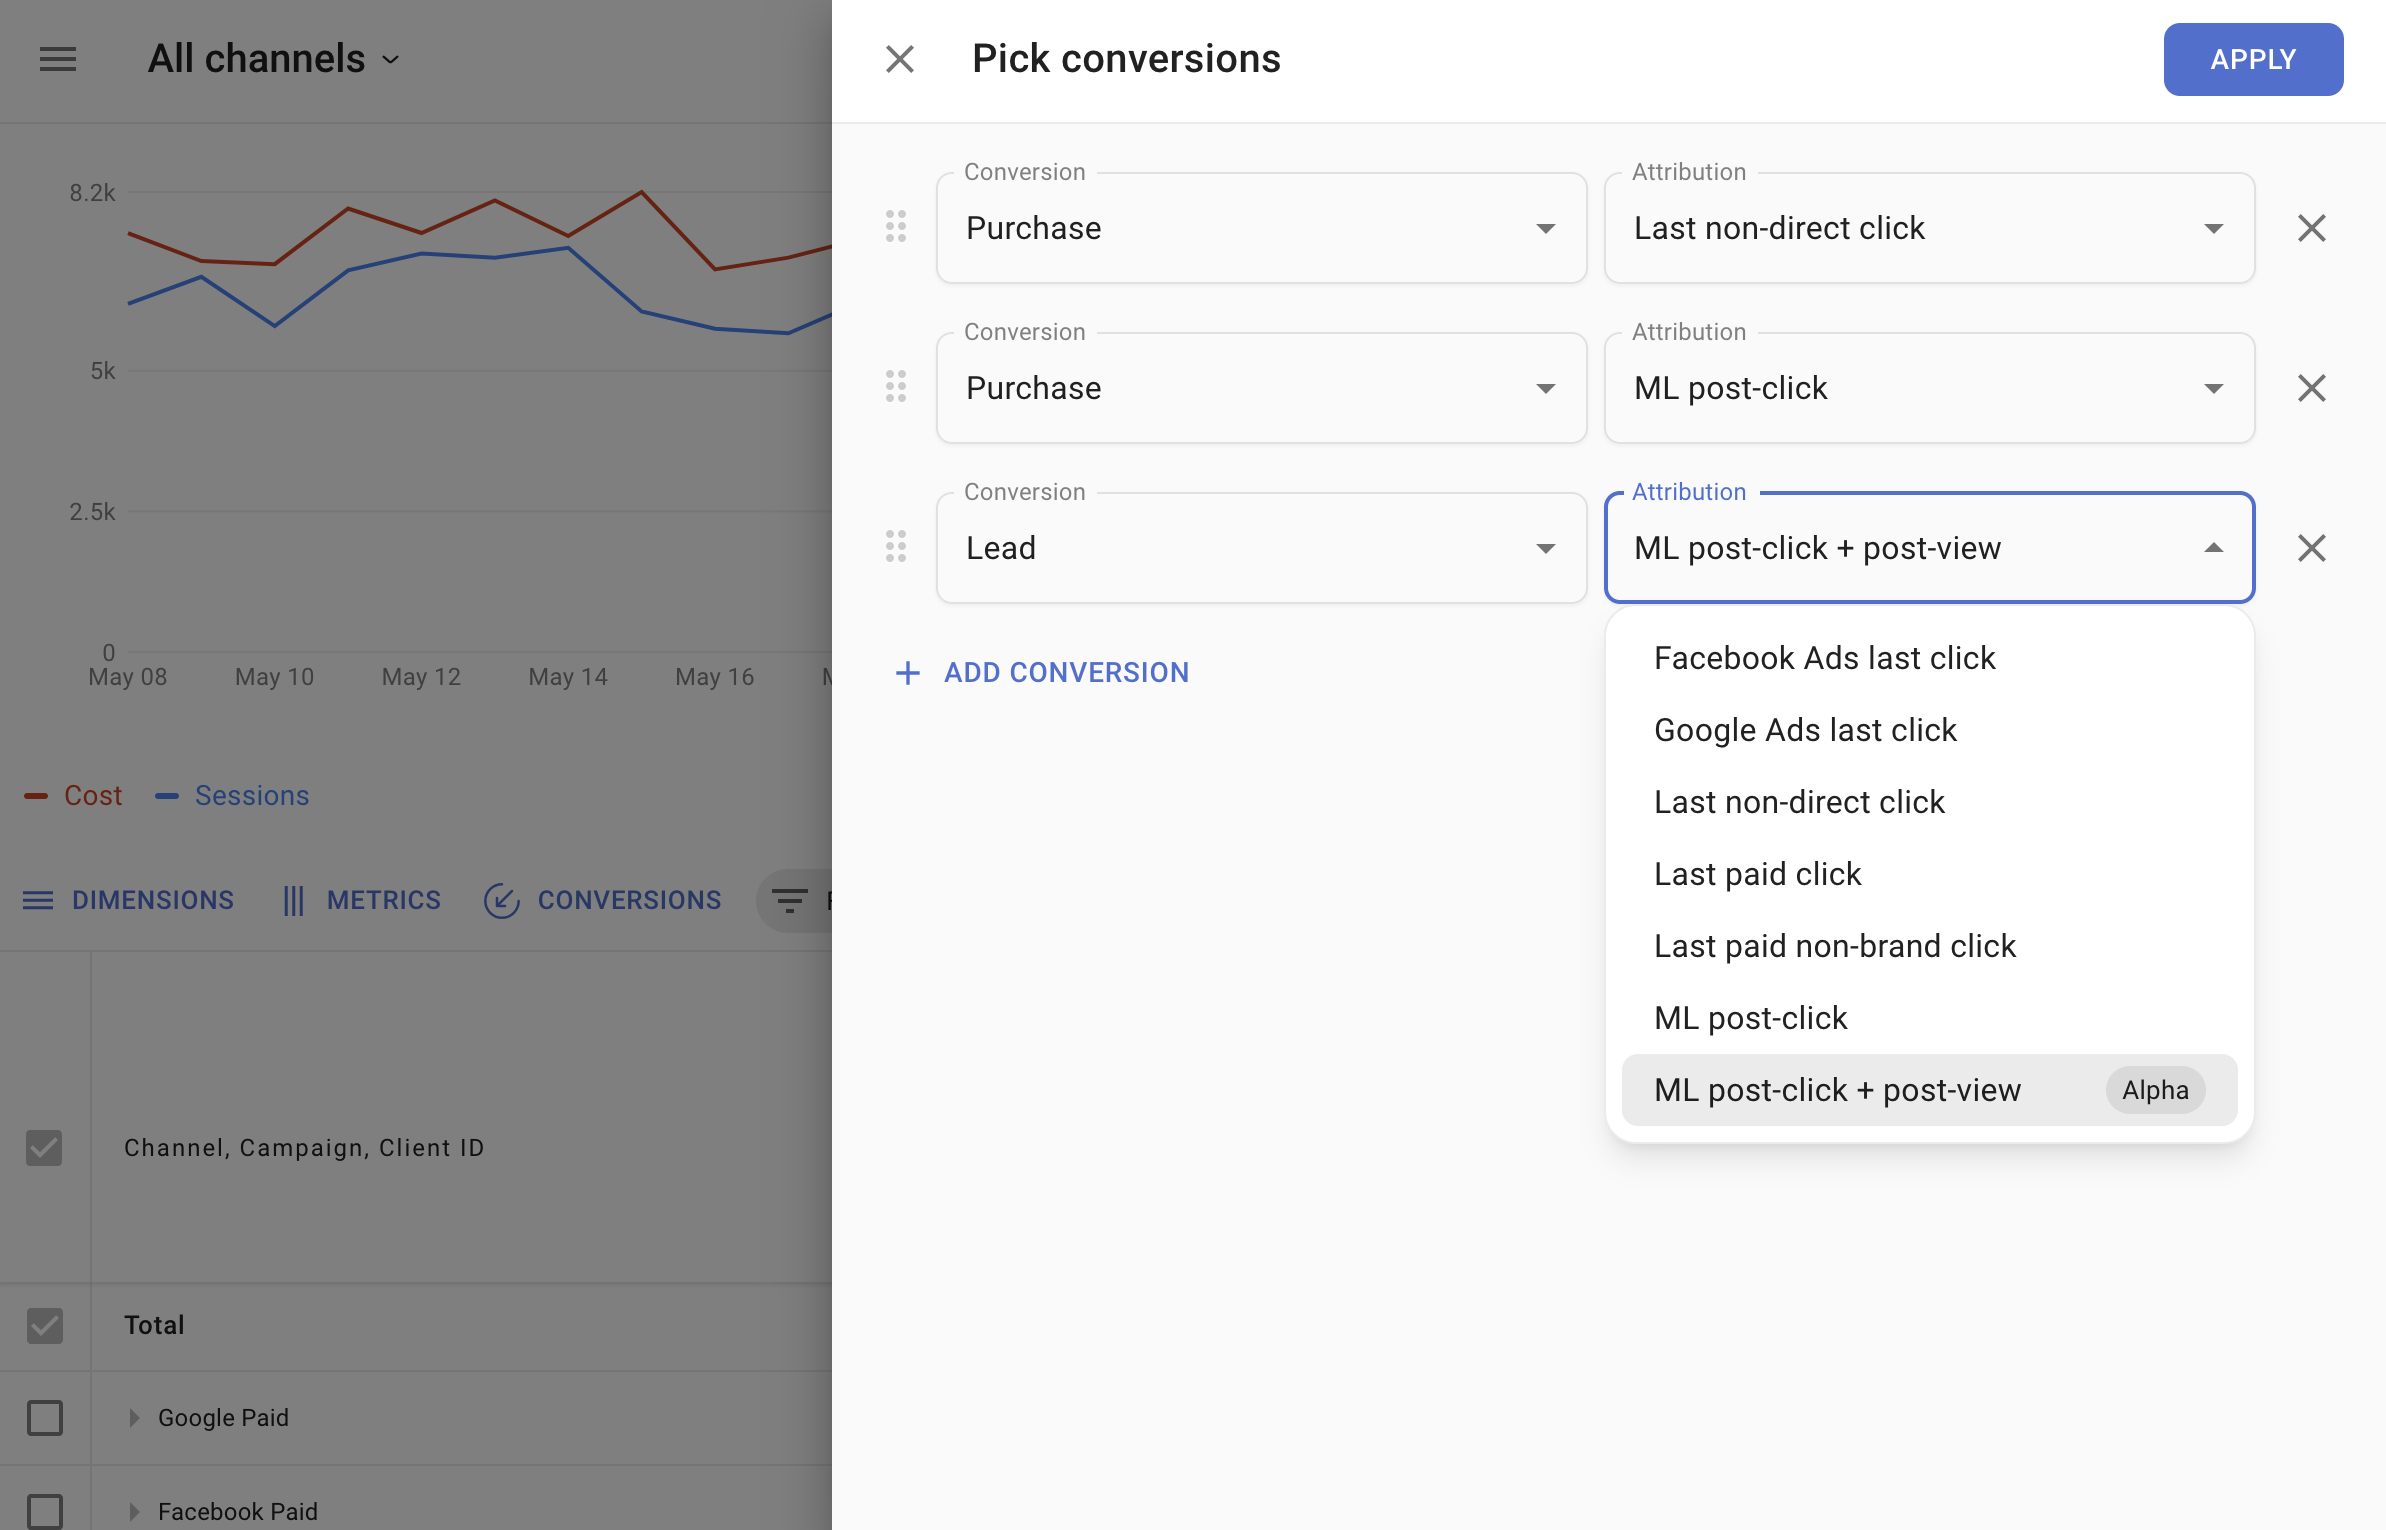
Task: Close the Pick conversions panel
Action: coord(899,59)
